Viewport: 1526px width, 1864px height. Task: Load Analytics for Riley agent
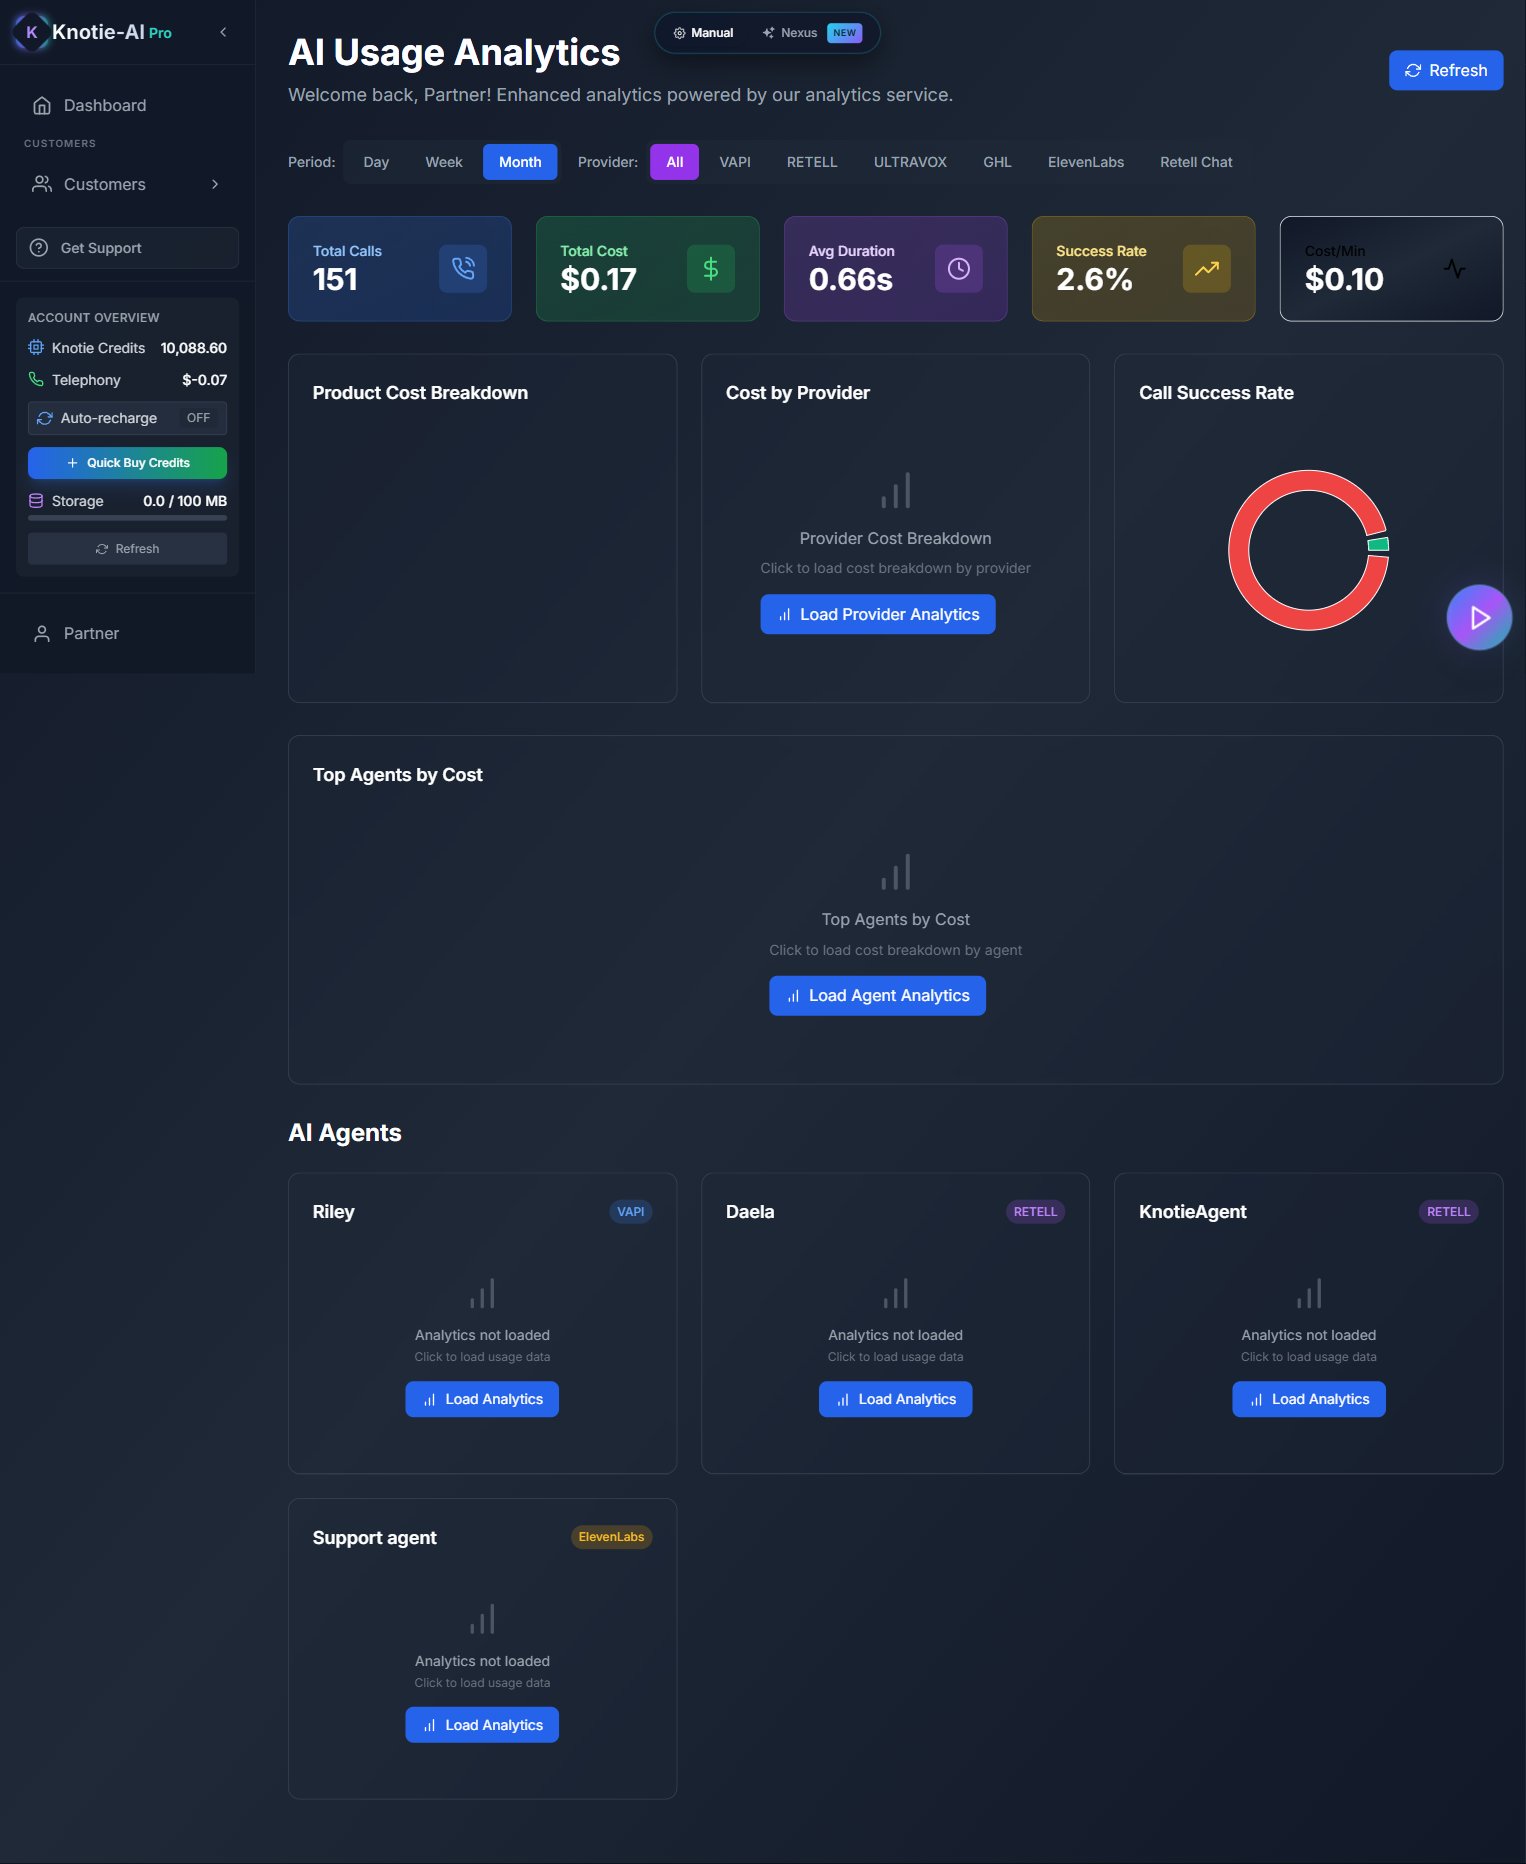click(482, 1399)
